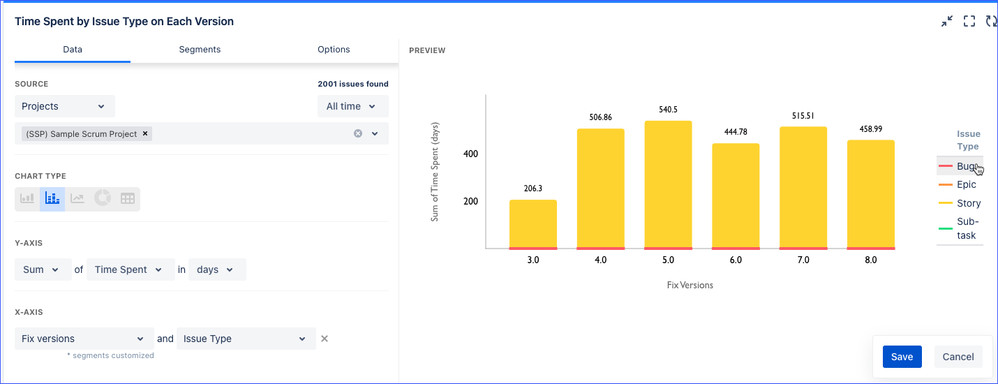The image size is (998, 384).
Task: Open the All time range dropdown
Action: tap(353, 106)
